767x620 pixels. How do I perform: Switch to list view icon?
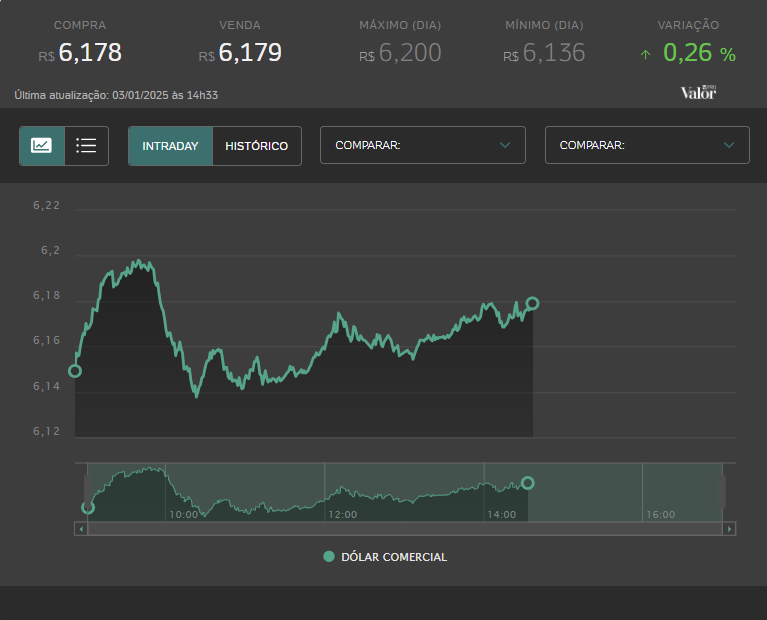point(86,146)
